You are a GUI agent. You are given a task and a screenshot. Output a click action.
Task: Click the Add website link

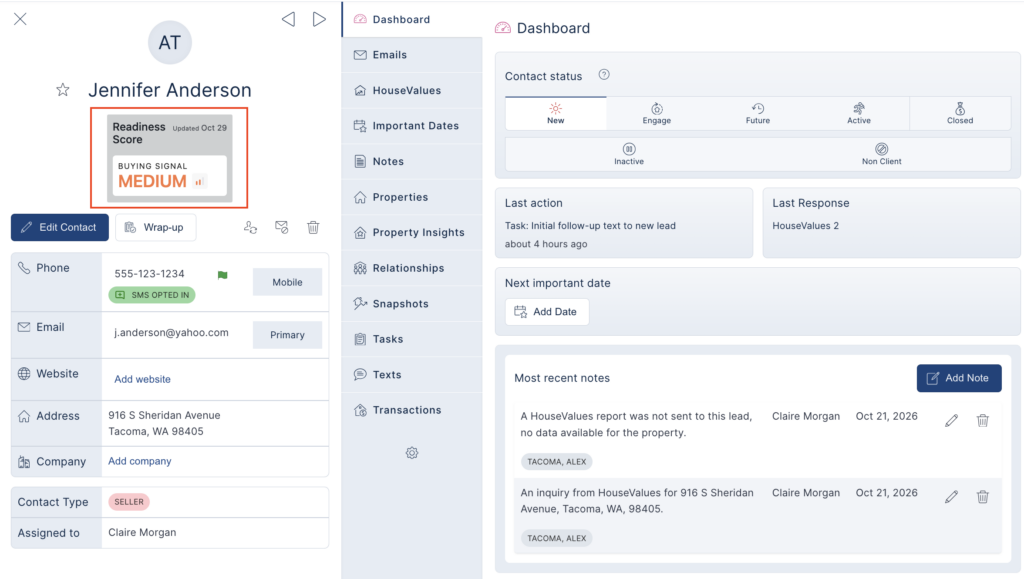pyautogui.click(x=142, y=379)
